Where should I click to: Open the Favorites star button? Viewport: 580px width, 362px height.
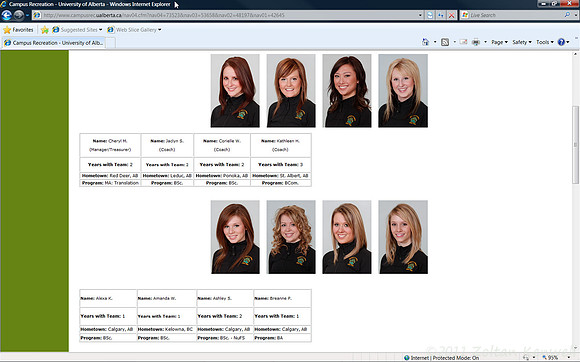(x=18, y=30)
